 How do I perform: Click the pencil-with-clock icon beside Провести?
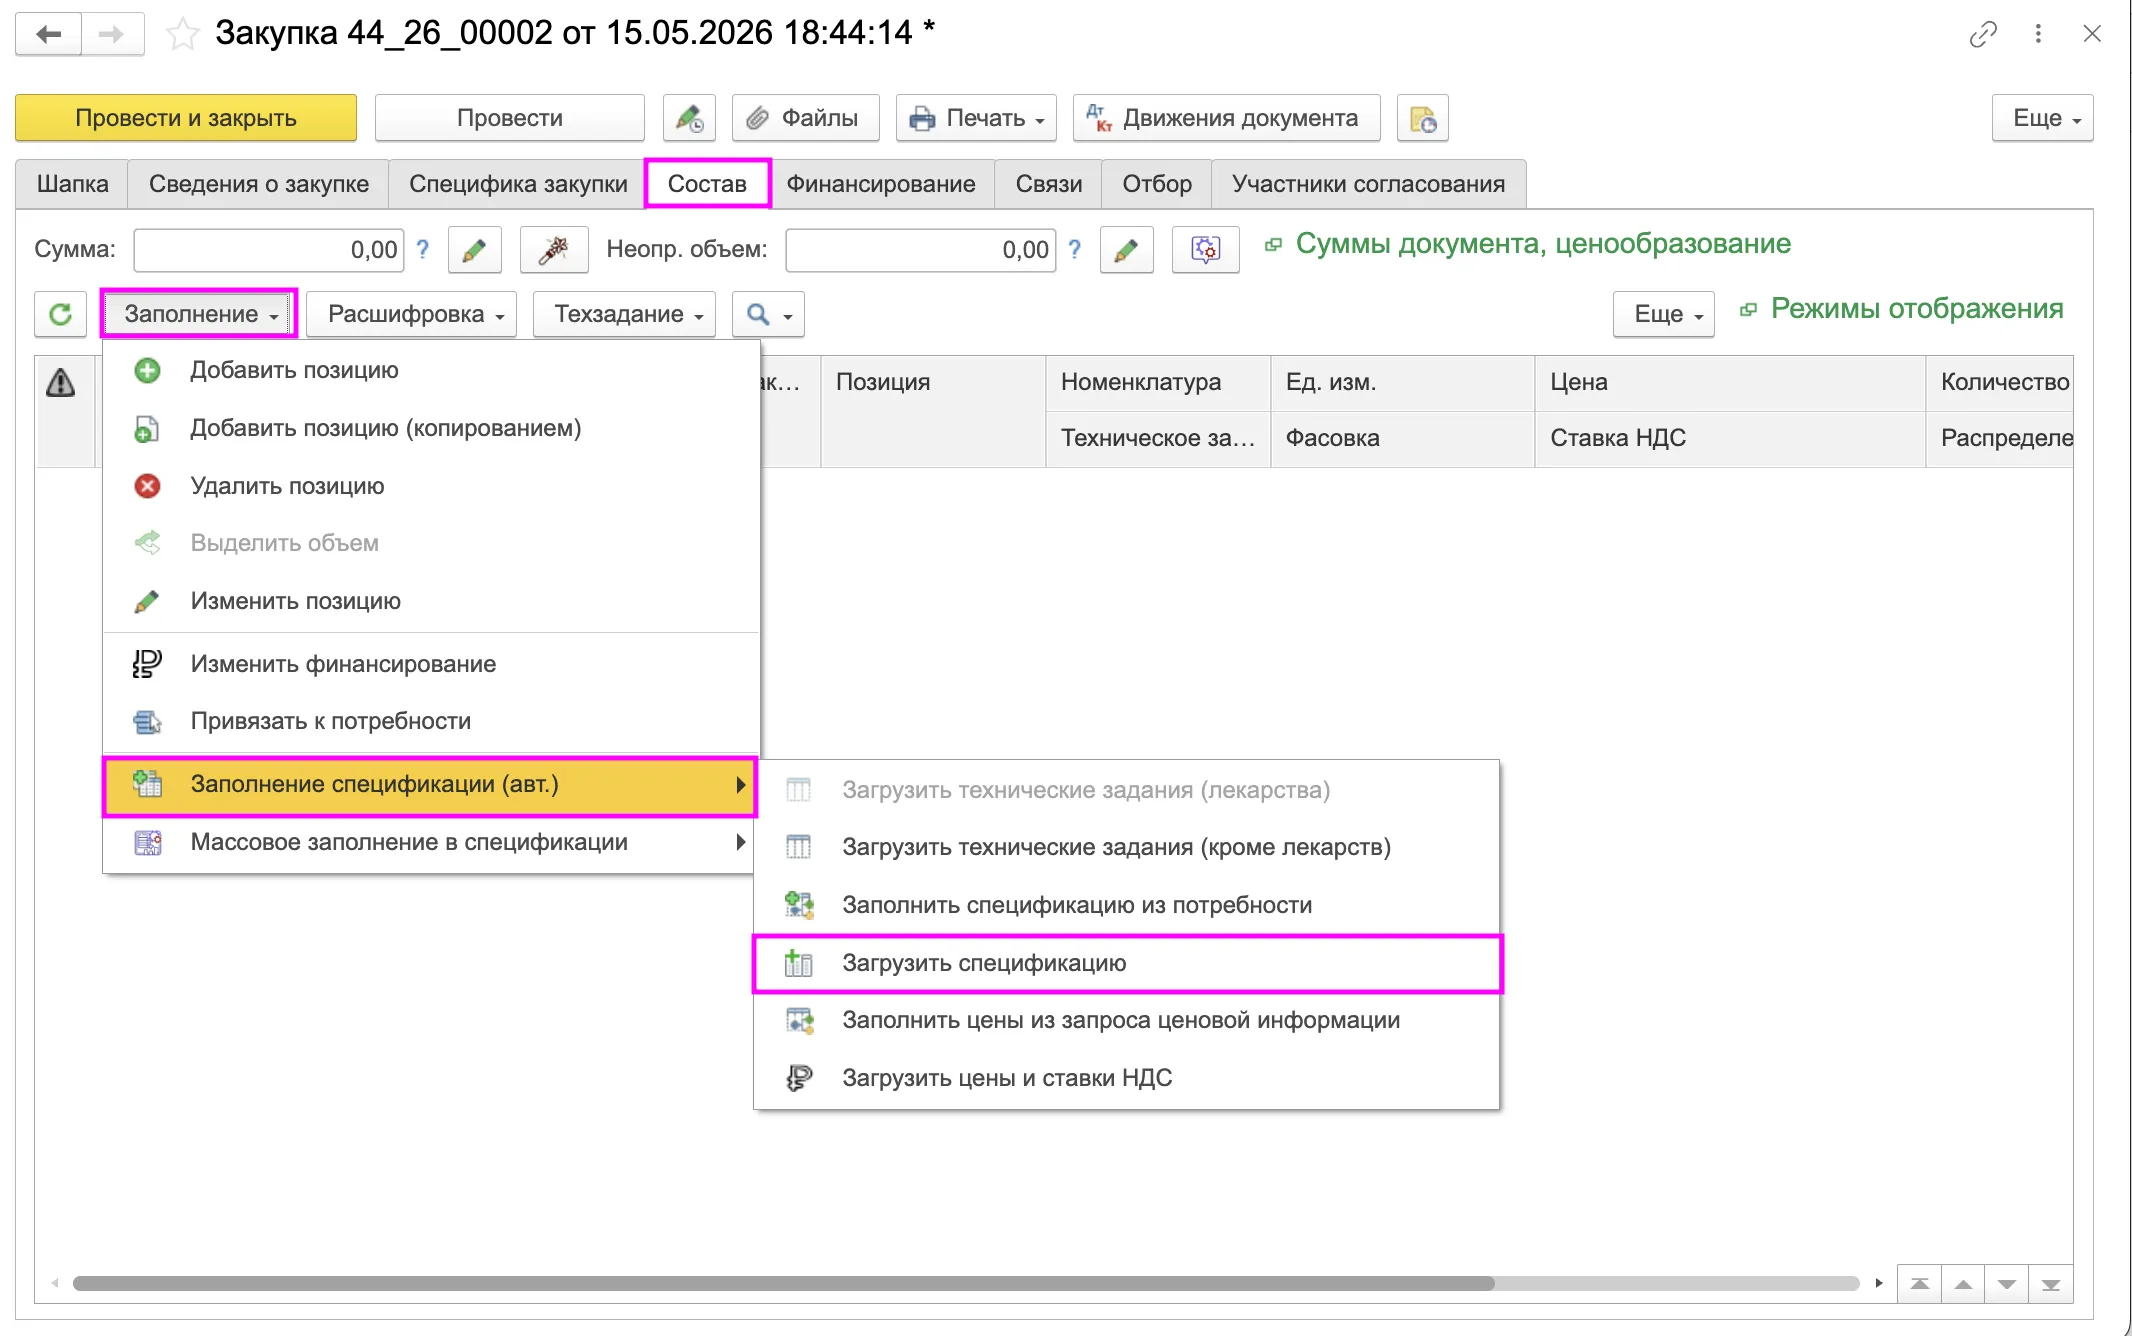(x=689, y=118)
